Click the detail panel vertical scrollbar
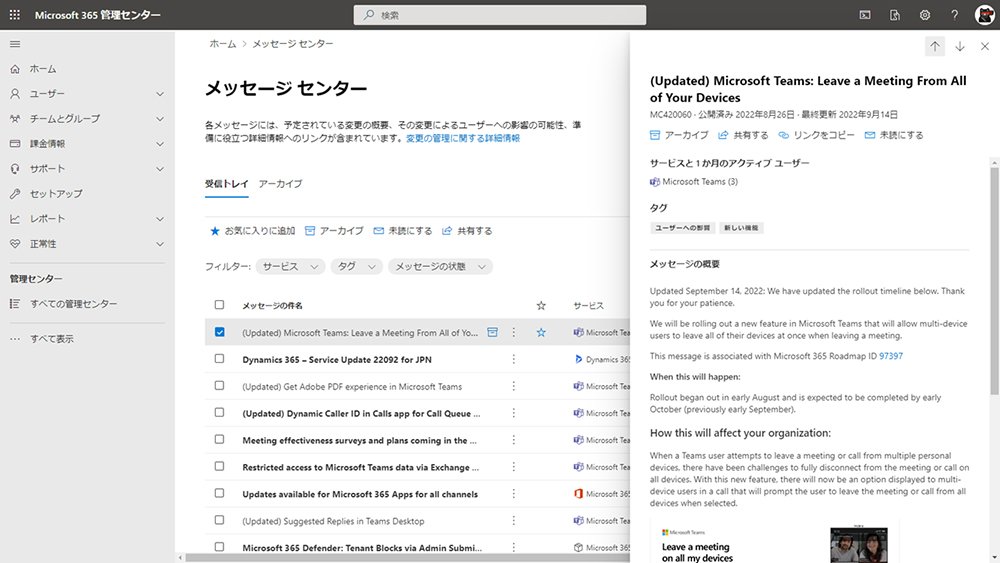 tap(994, 281)
